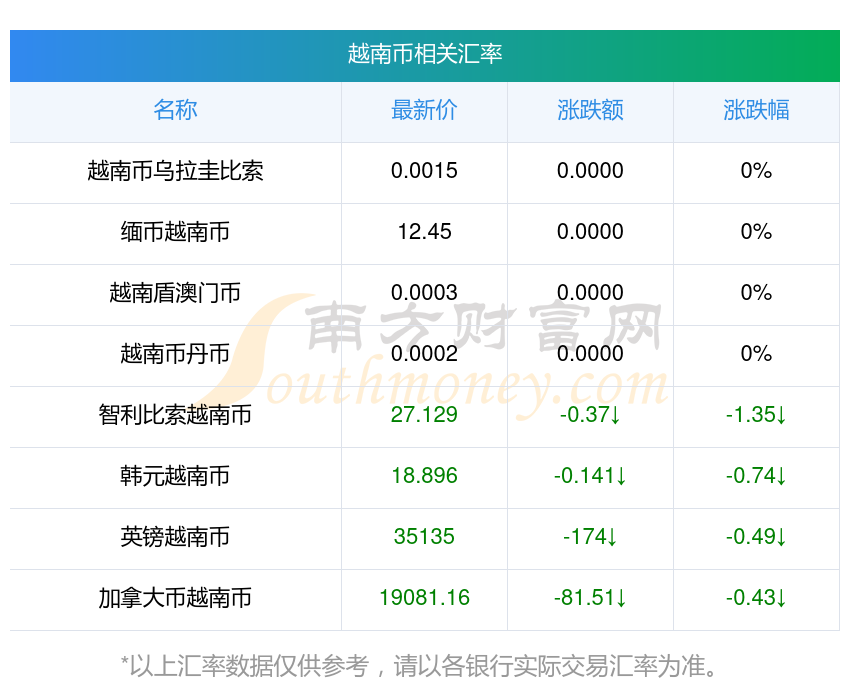
Task: Click the -0.141↓ change amount
Action: [590, 476]
